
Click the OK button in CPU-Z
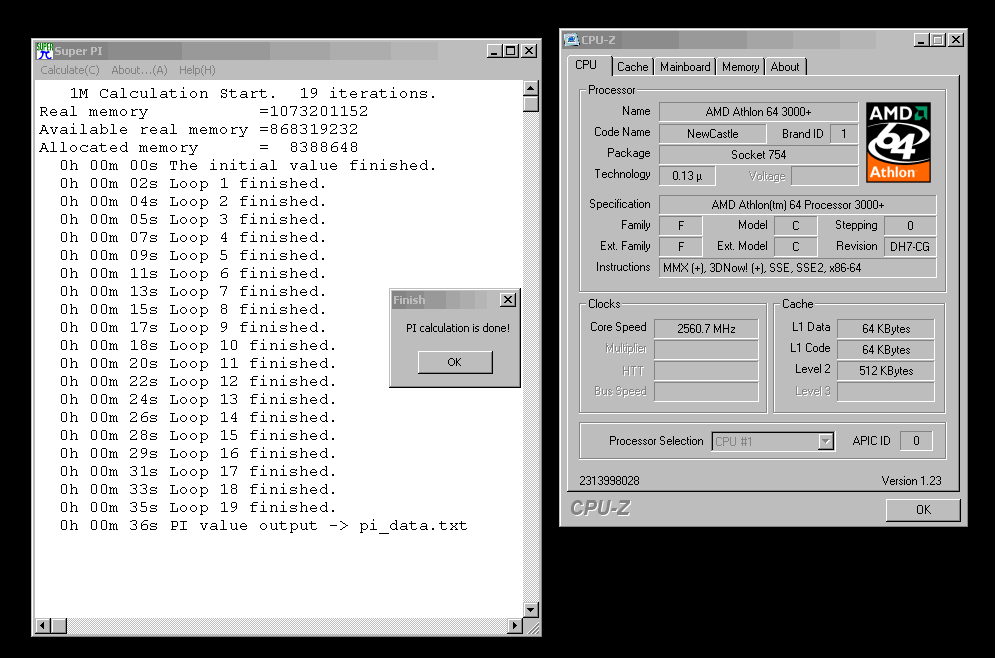[x=923, y=509]
